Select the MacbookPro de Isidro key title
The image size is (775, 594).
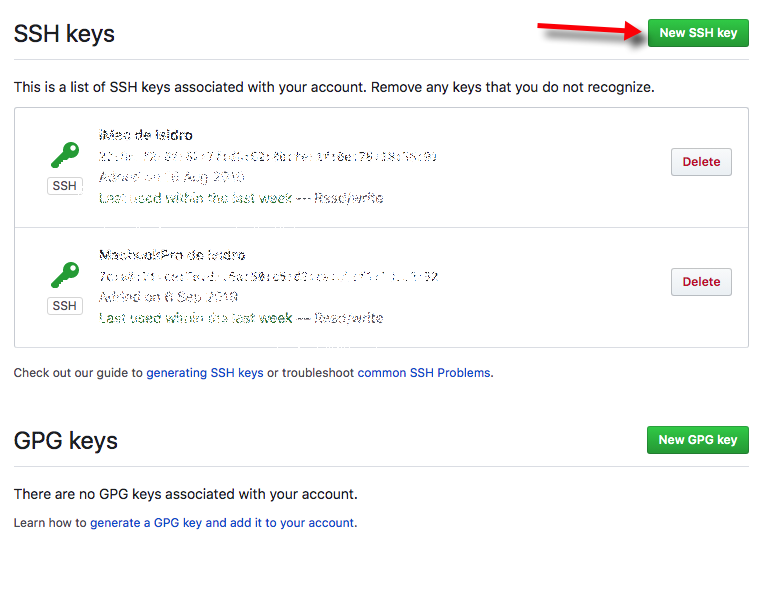point(172,255)
